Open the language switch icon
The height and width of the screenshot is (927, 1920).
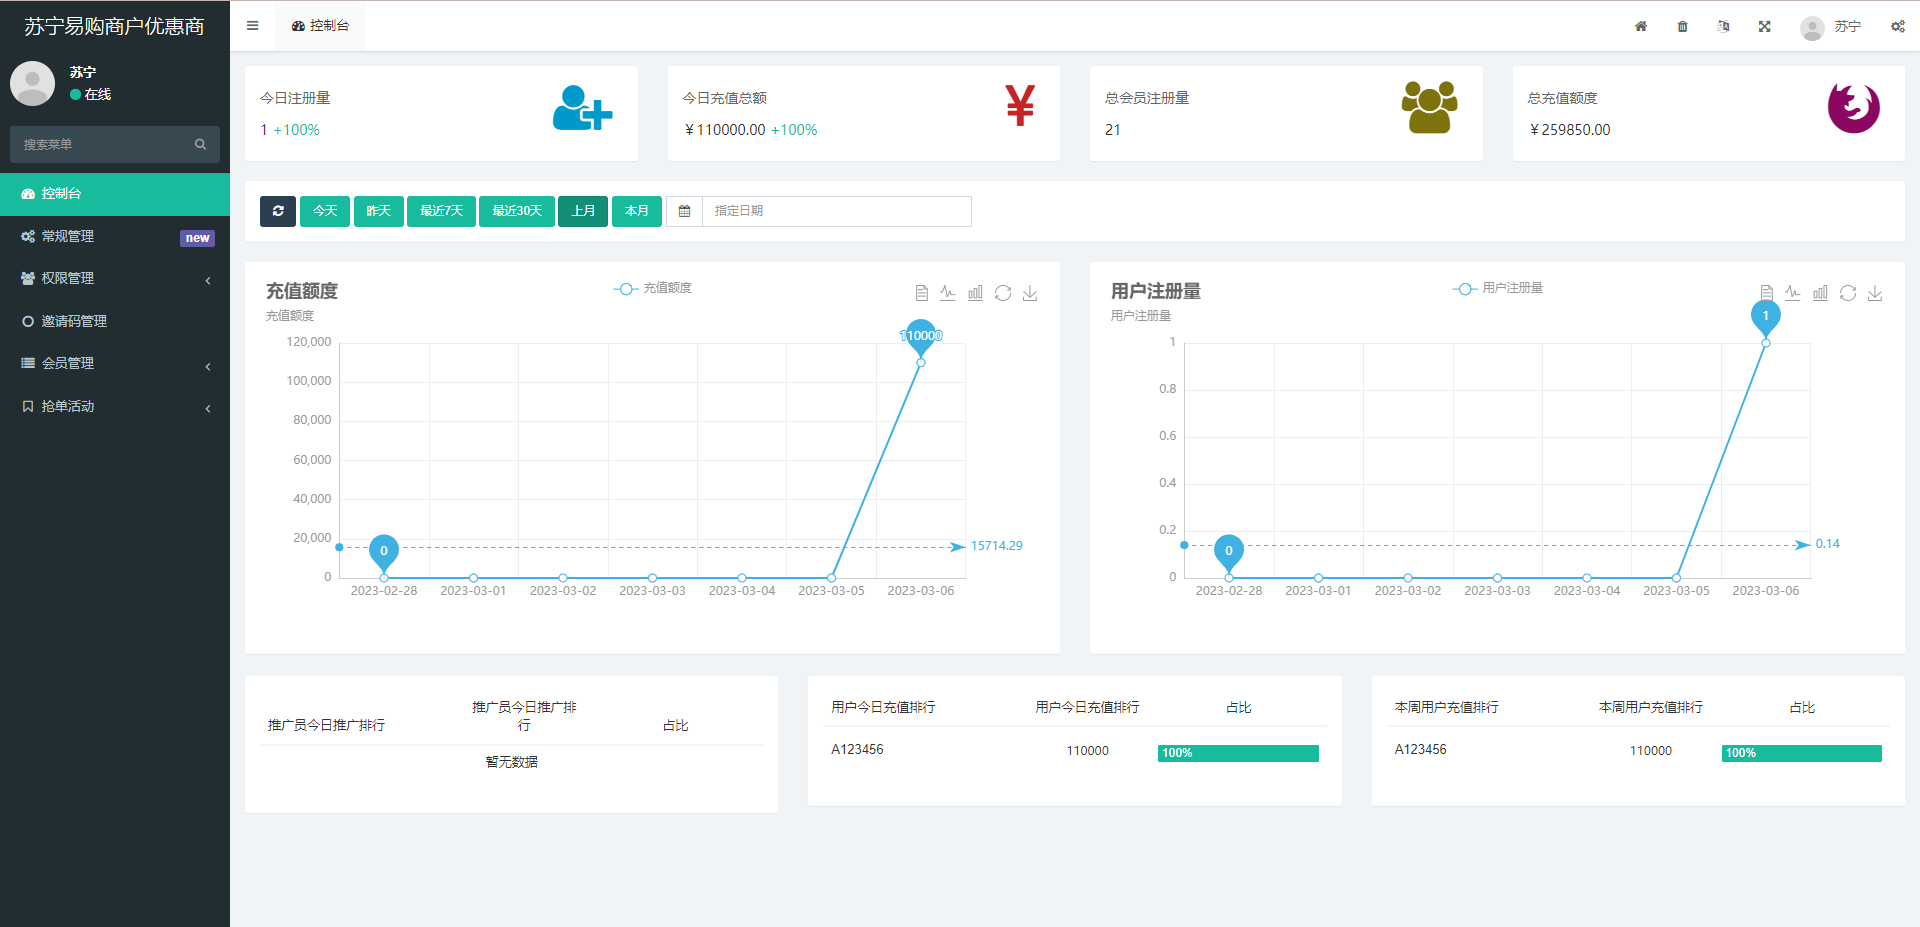click(1723, 27)
